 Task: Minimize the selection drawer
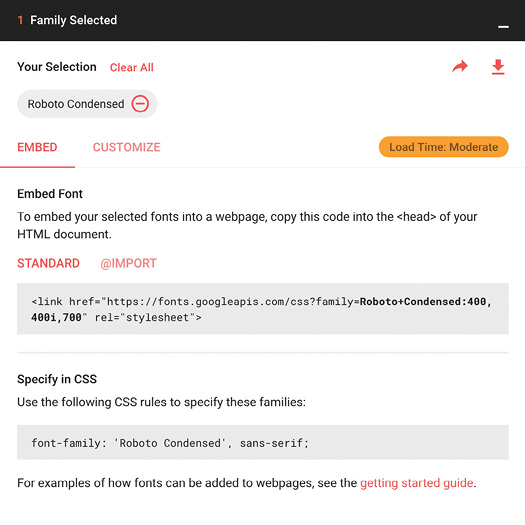[503, 27]
